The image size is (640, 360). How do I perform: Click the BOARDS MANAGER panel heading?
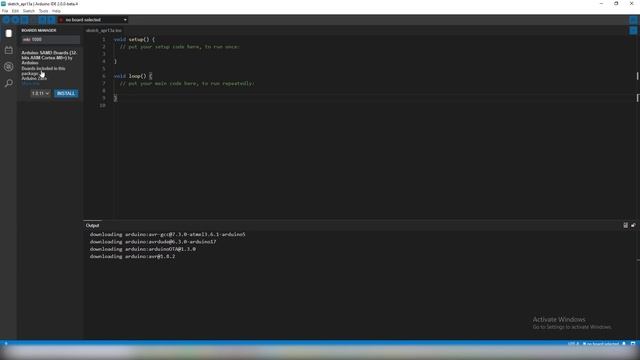(39, 30)
